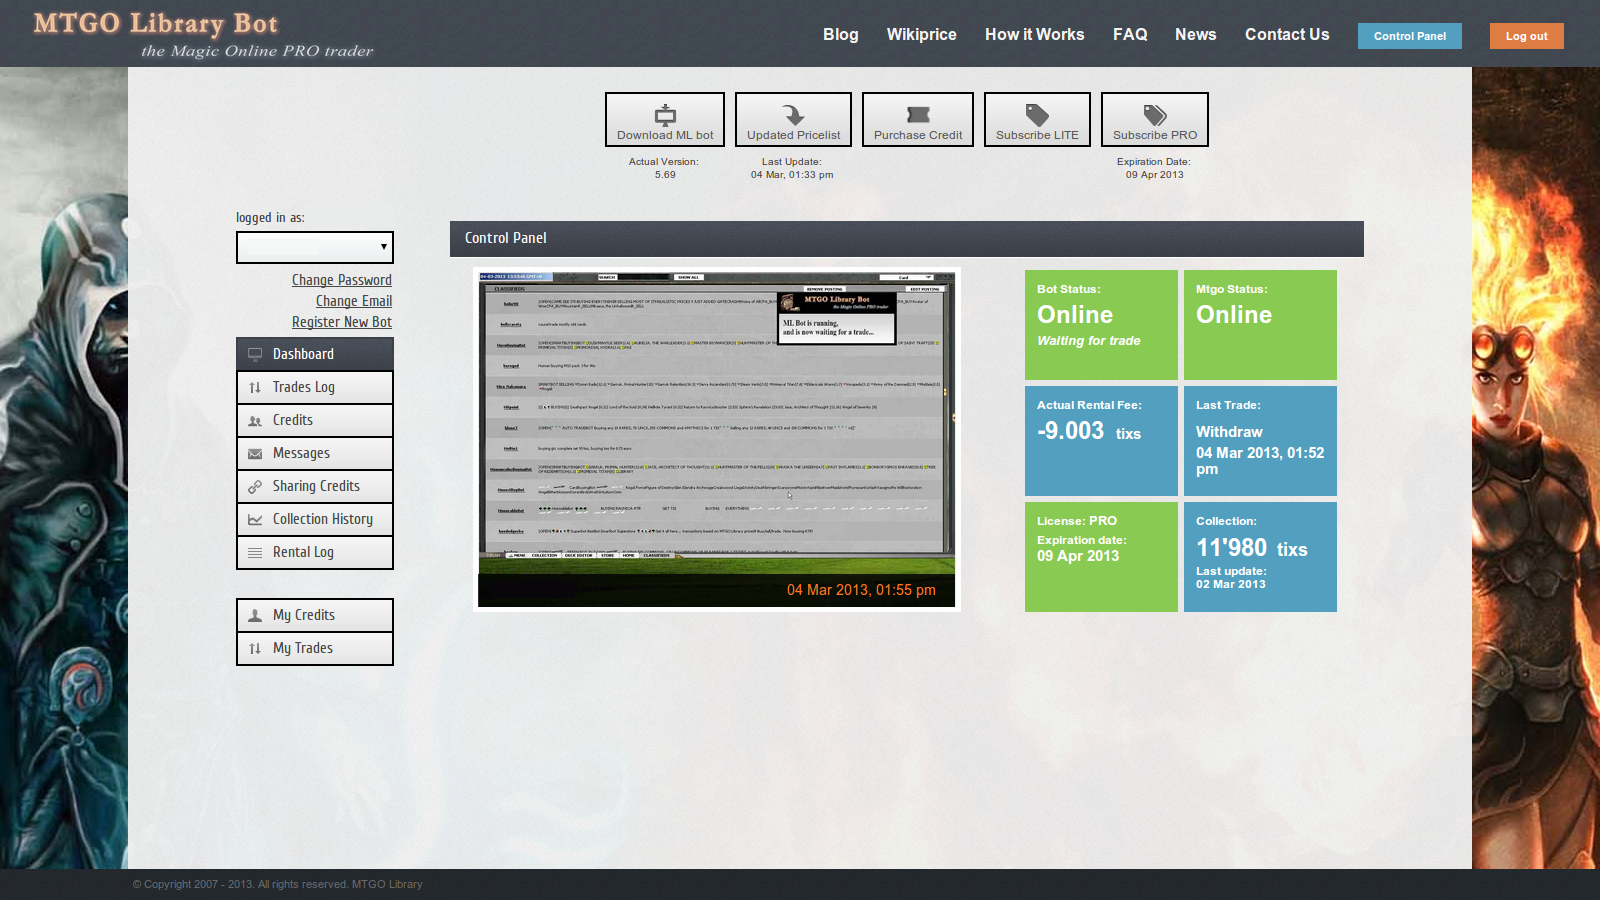Click the Dashboard monitor icon
The height and width of the screenshot is (900, 1600).
coord(255,354)
